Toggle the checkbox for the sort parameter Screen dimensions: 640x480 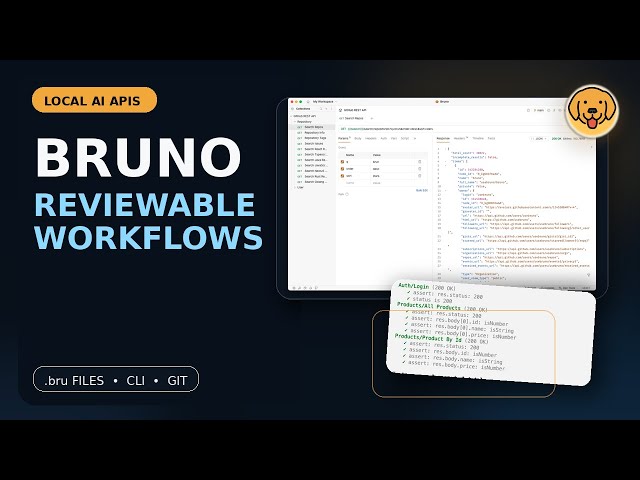(x=342, y=176)
